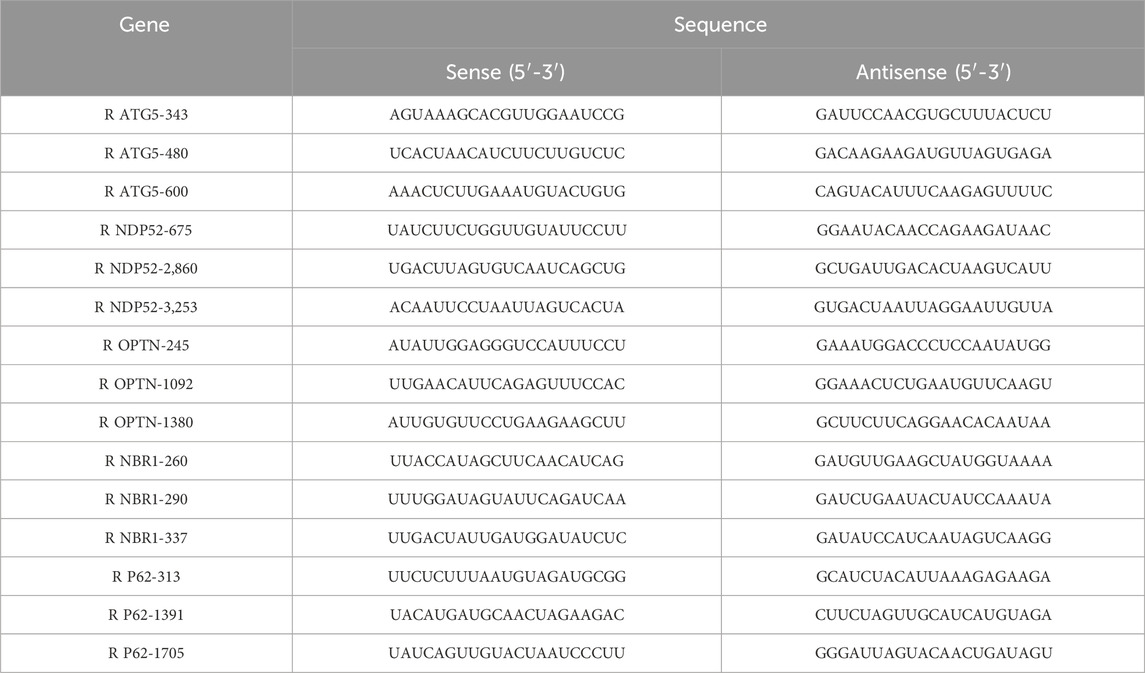Select the R NDP52-3,253 gene cell
This screenshot has height=673, width=1145.
[x=146, y=307]
